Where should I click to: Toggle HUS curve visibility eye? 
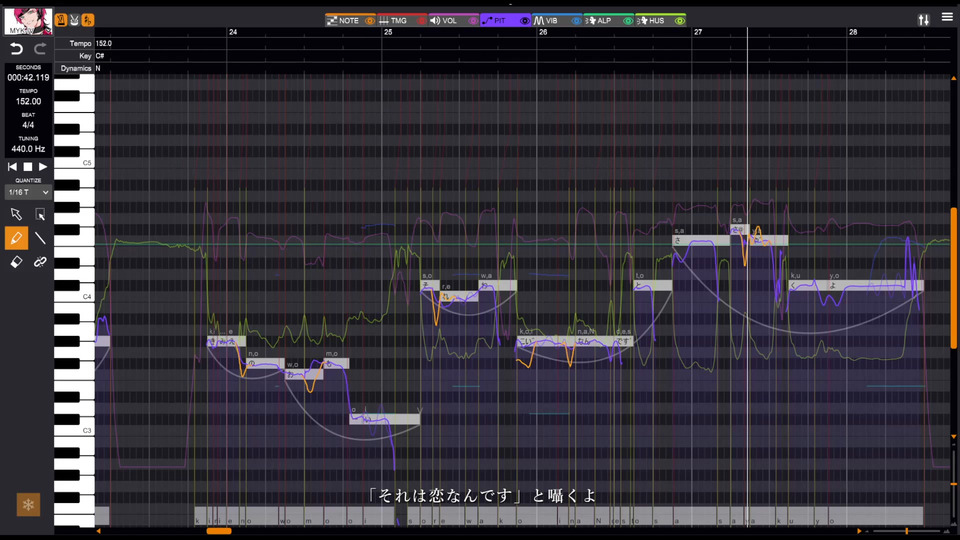click(680, 21)
